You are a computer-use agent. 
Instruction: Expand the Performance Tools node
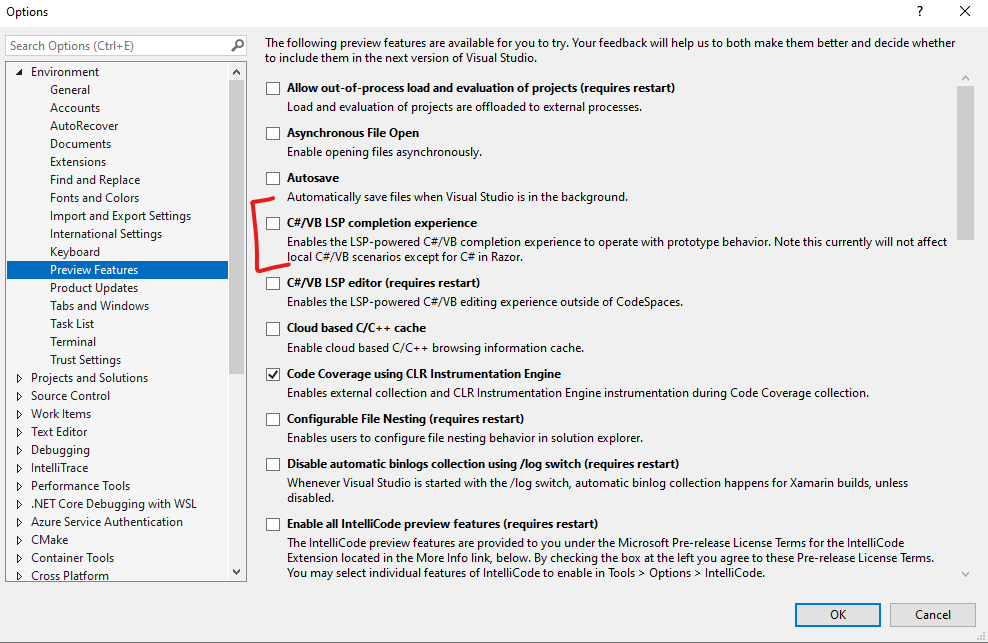[x=19, y=486]
